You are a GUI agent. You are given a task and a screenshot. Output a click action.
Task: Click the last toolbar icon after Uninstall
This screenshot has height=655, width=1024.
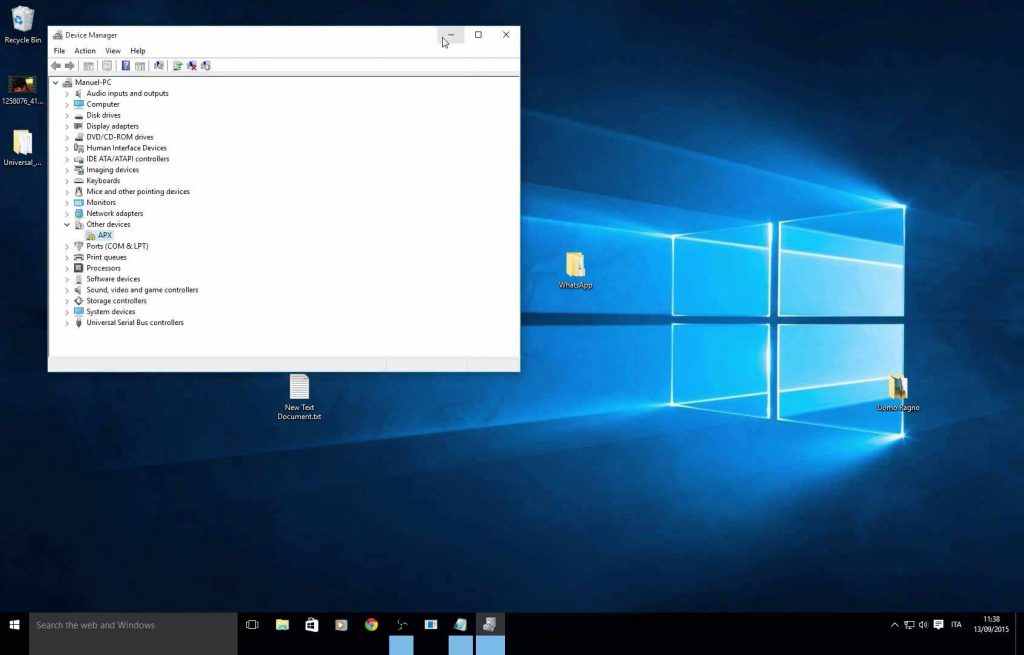click(206, 66)
